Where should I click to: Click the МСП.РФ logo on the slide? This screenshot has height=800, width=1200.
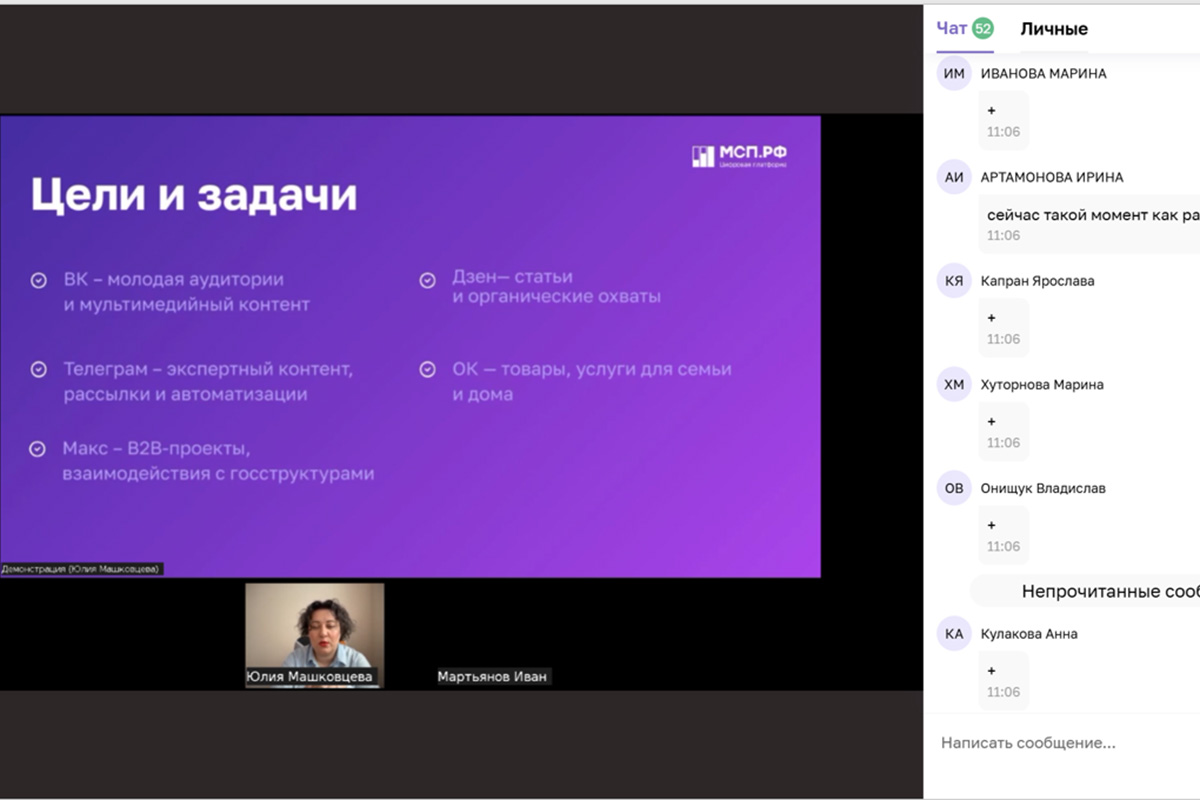(x=740, y=155)
